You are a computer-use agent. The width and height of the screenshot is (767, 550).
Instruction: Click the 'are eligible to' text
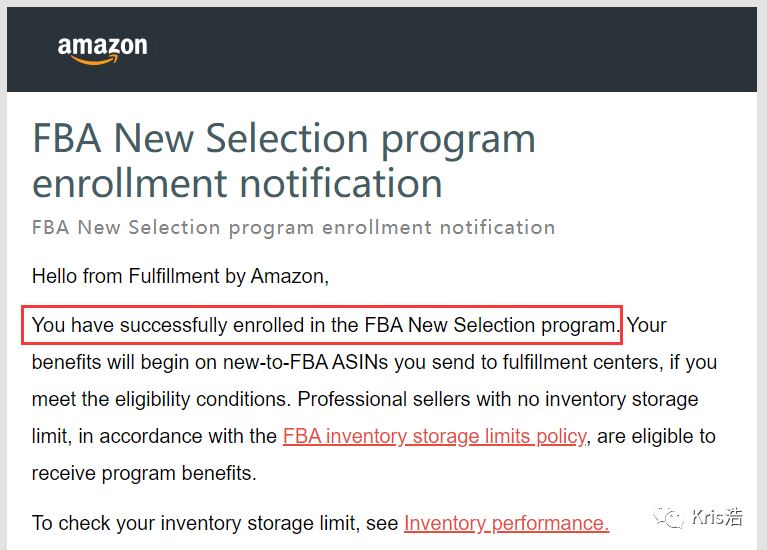click(x=656, y=436)
